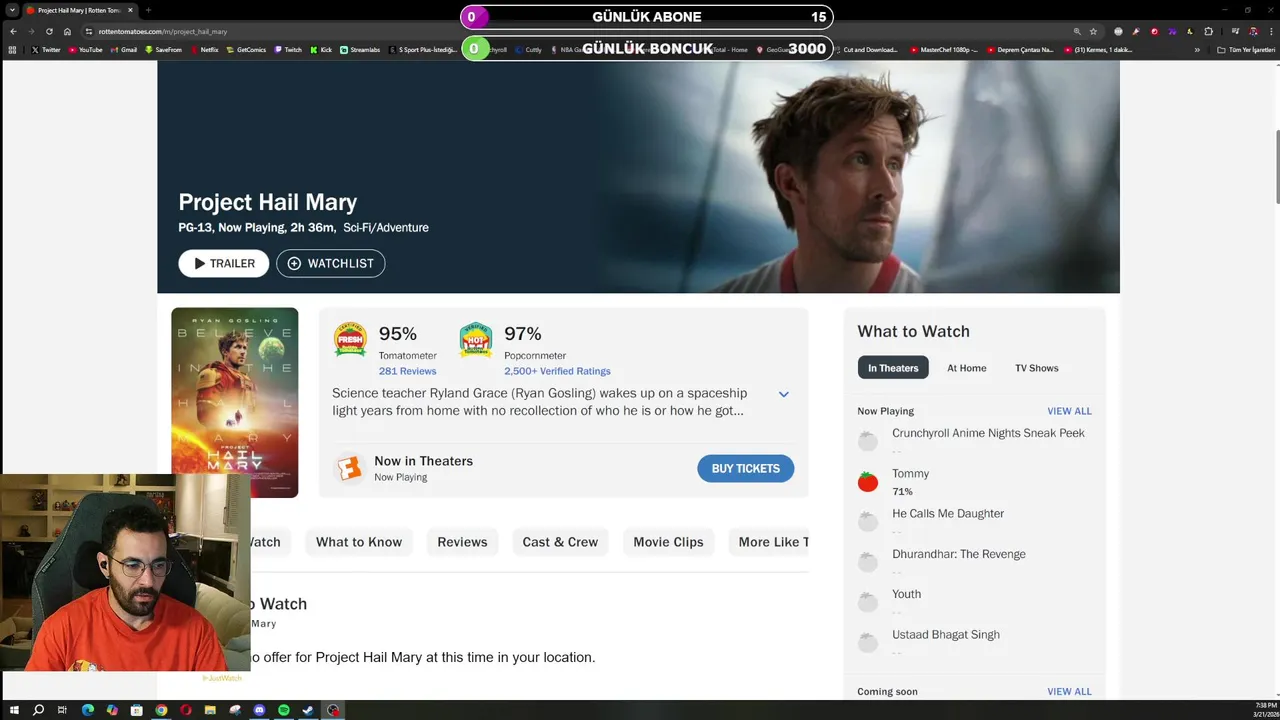Click the Project Hail Mary poster thumbnail

click(x=235, y=402)
